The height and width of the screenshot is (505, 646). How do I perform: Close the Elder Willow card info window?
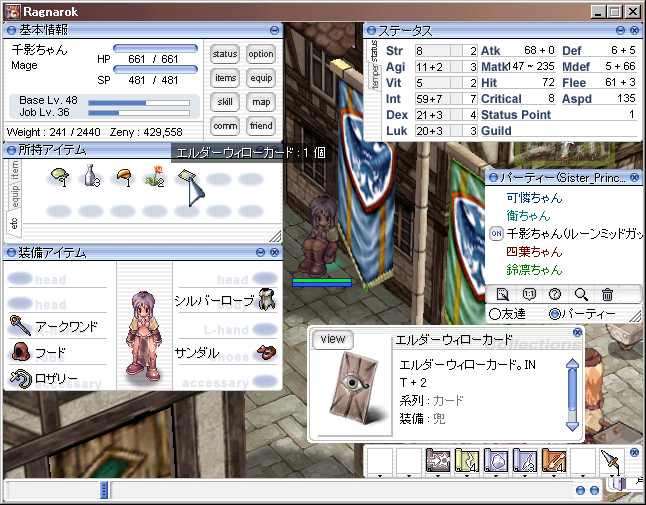578,332
